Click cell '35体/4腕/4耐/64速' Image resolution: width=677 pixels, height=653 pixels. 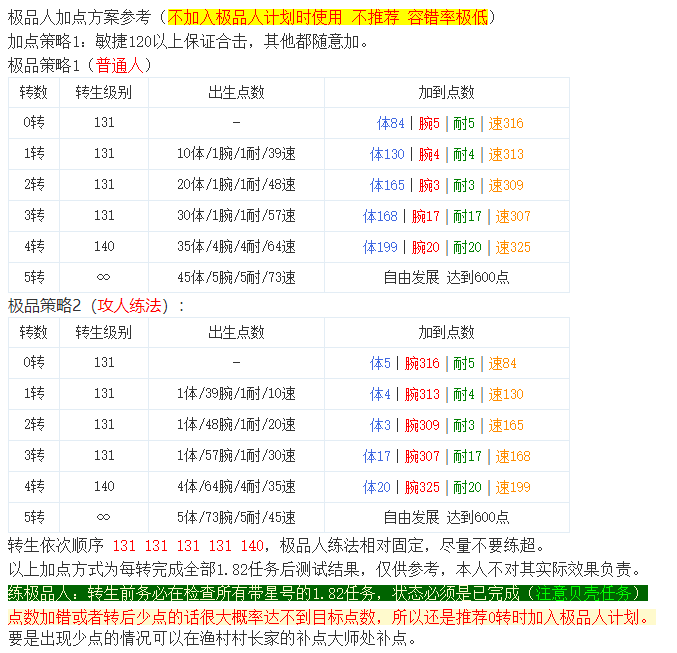click(x=236, y=247)
